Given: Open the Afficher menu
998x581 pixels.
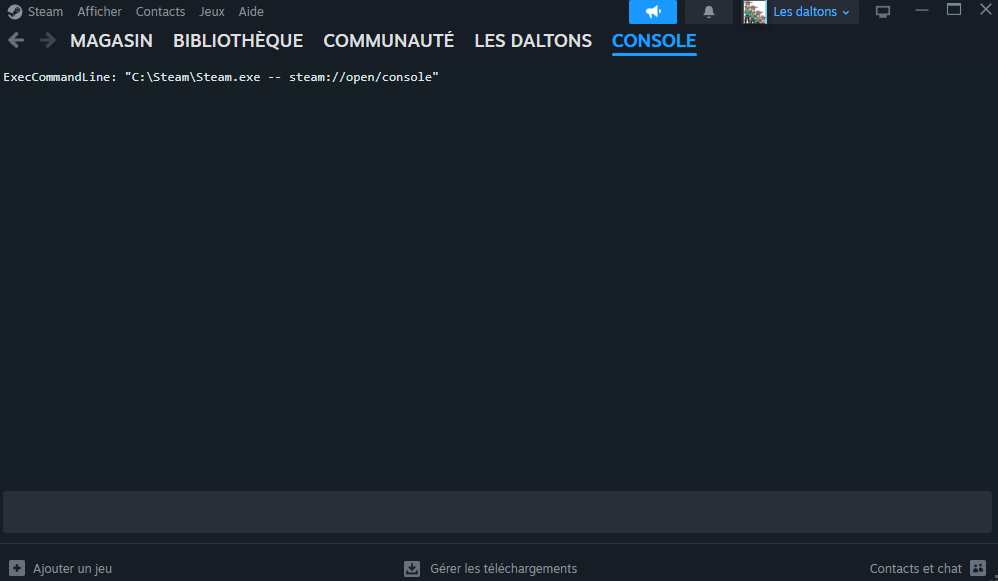Looking at the screenshot, I should click(99, 11).
